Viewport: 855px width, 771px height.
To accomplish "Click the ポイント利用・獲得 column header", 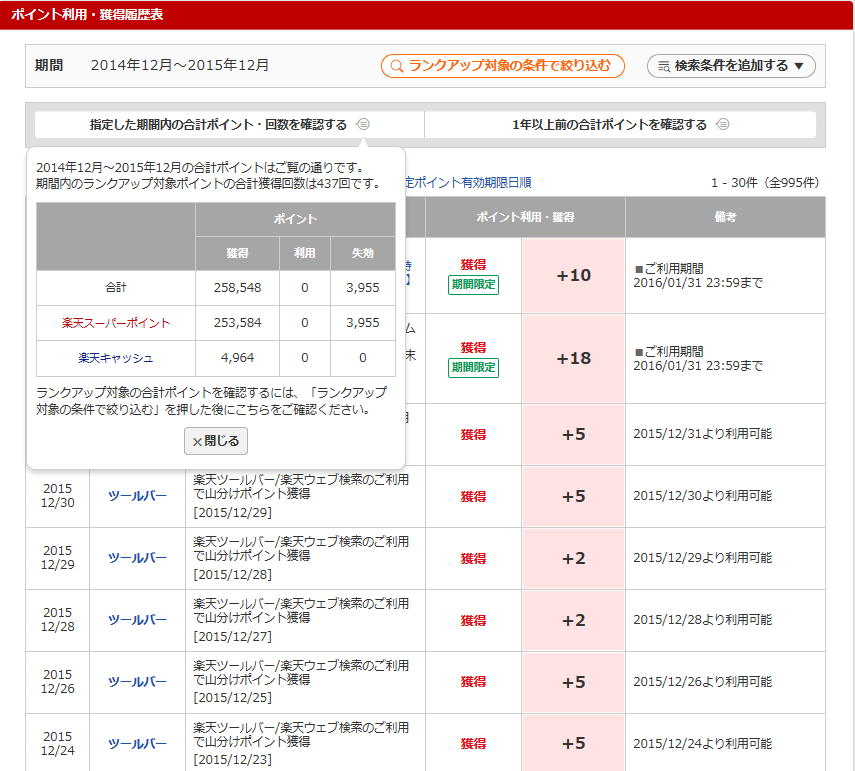I will coord(525,217).
